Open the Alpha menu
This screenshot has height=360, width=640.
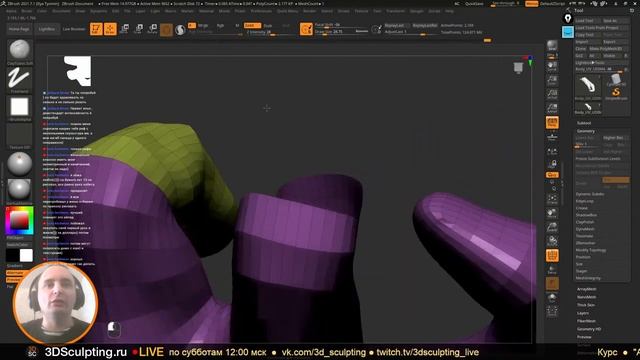(11, 11)
